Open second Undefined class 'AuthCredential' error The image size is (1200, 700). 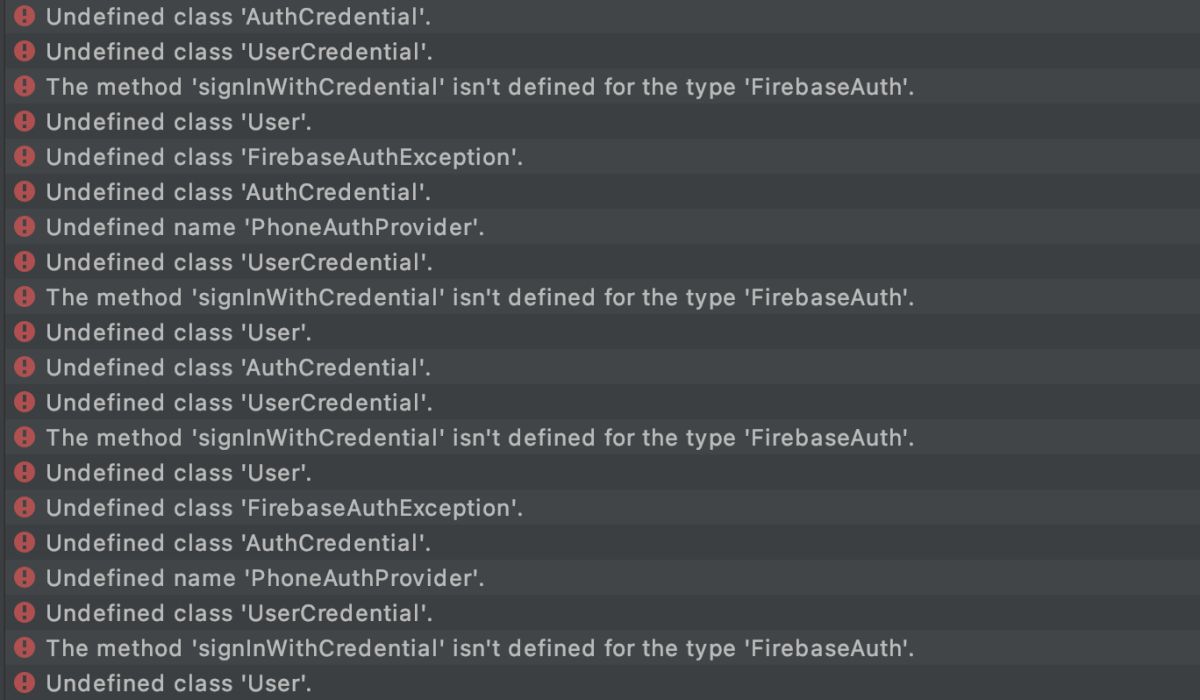click(238, 192)
